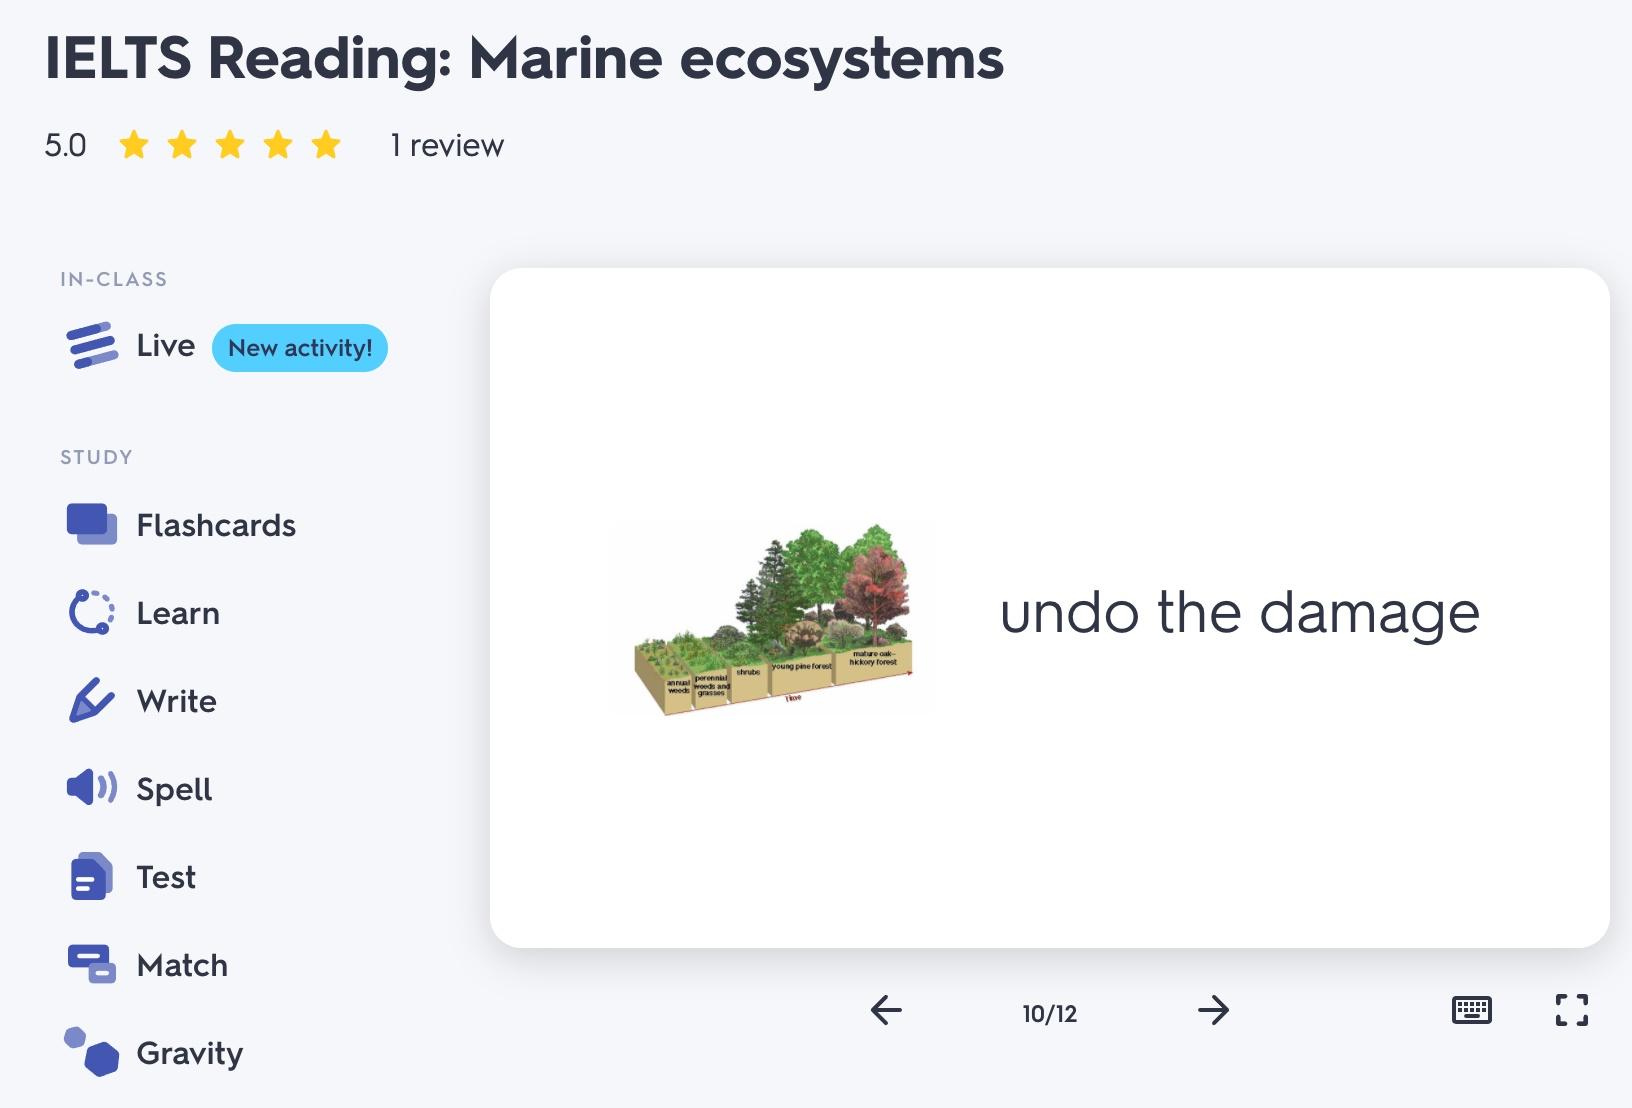Click the Match cards icon

click(x=91, y=965)
